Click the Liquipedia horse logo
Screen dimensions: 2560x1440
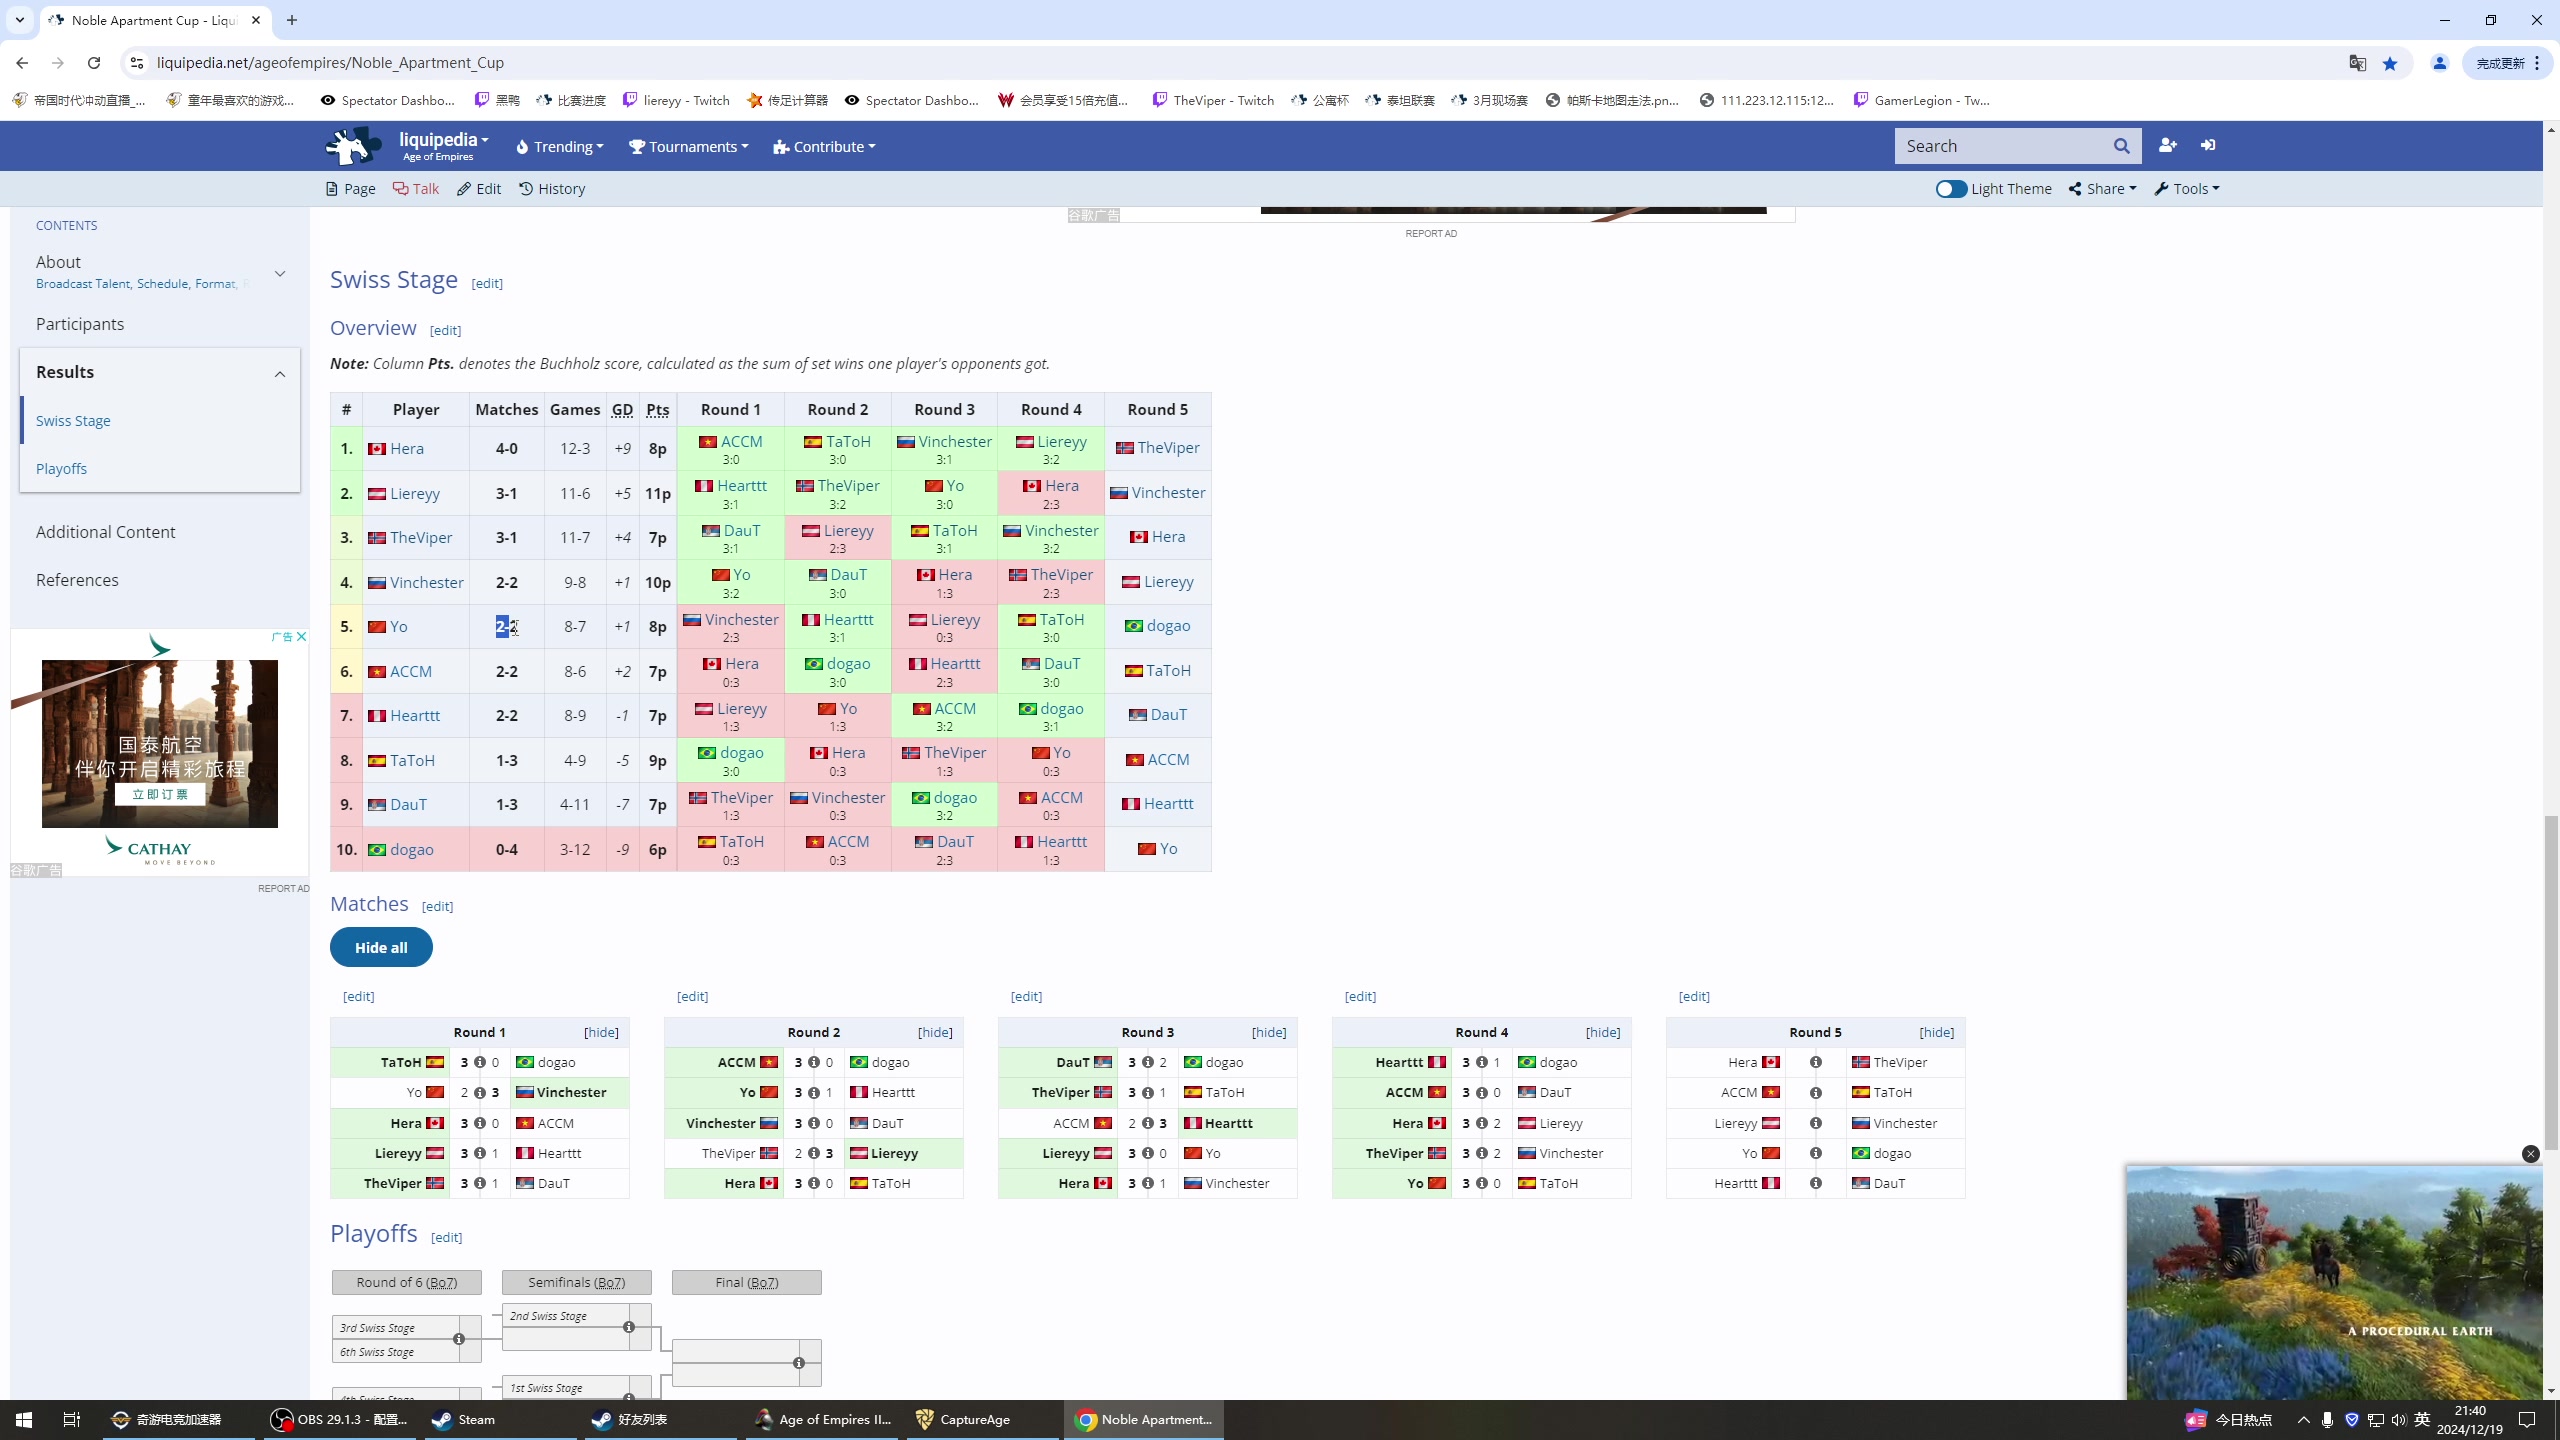[352, 146]
